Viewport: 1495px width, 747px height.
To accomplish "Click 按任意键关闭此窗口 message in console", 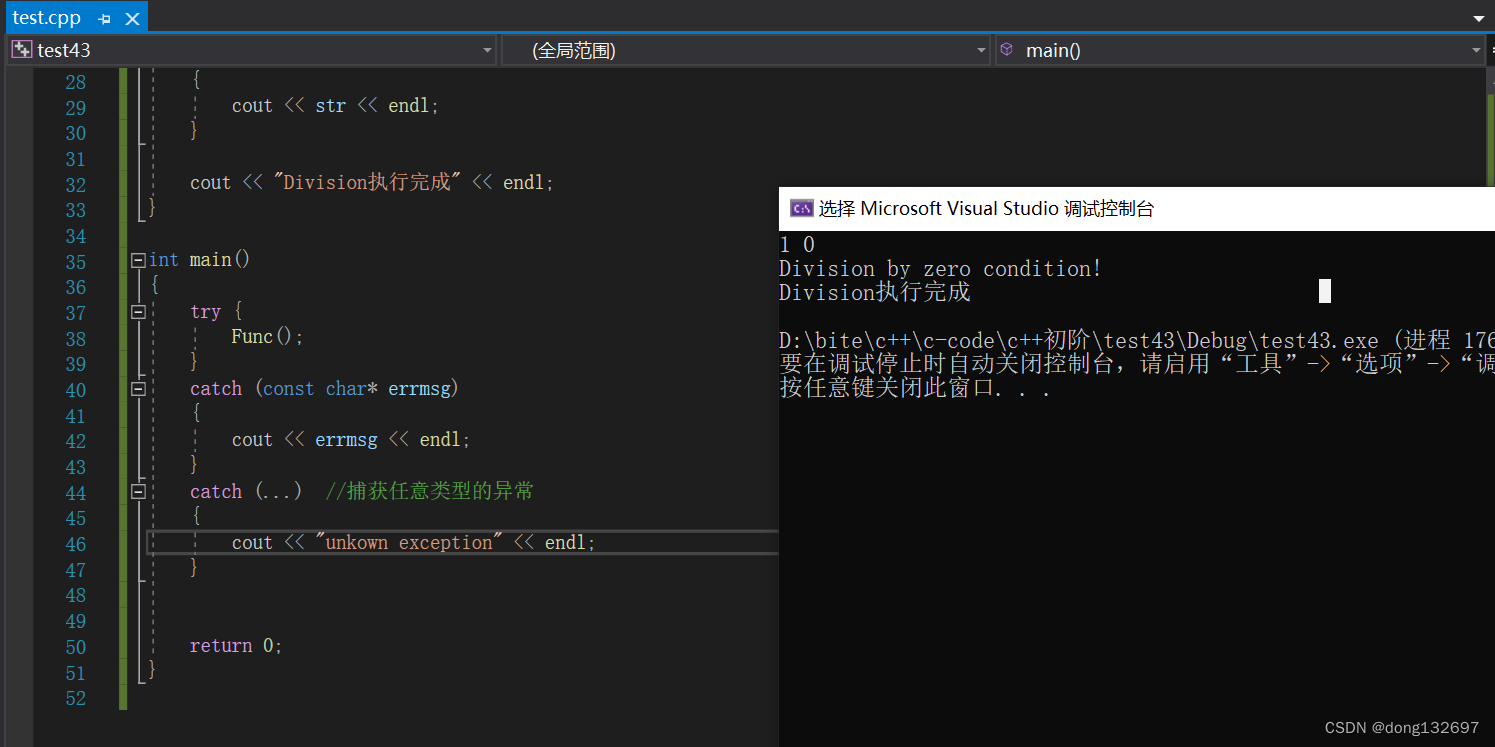I will [915, 389].
